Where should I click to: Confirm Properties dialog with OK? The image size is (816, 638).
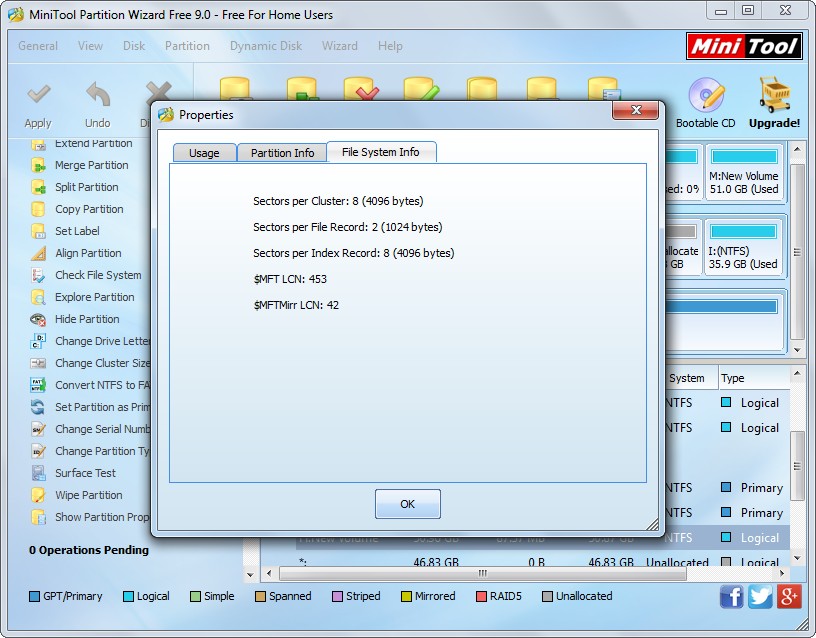407,504
